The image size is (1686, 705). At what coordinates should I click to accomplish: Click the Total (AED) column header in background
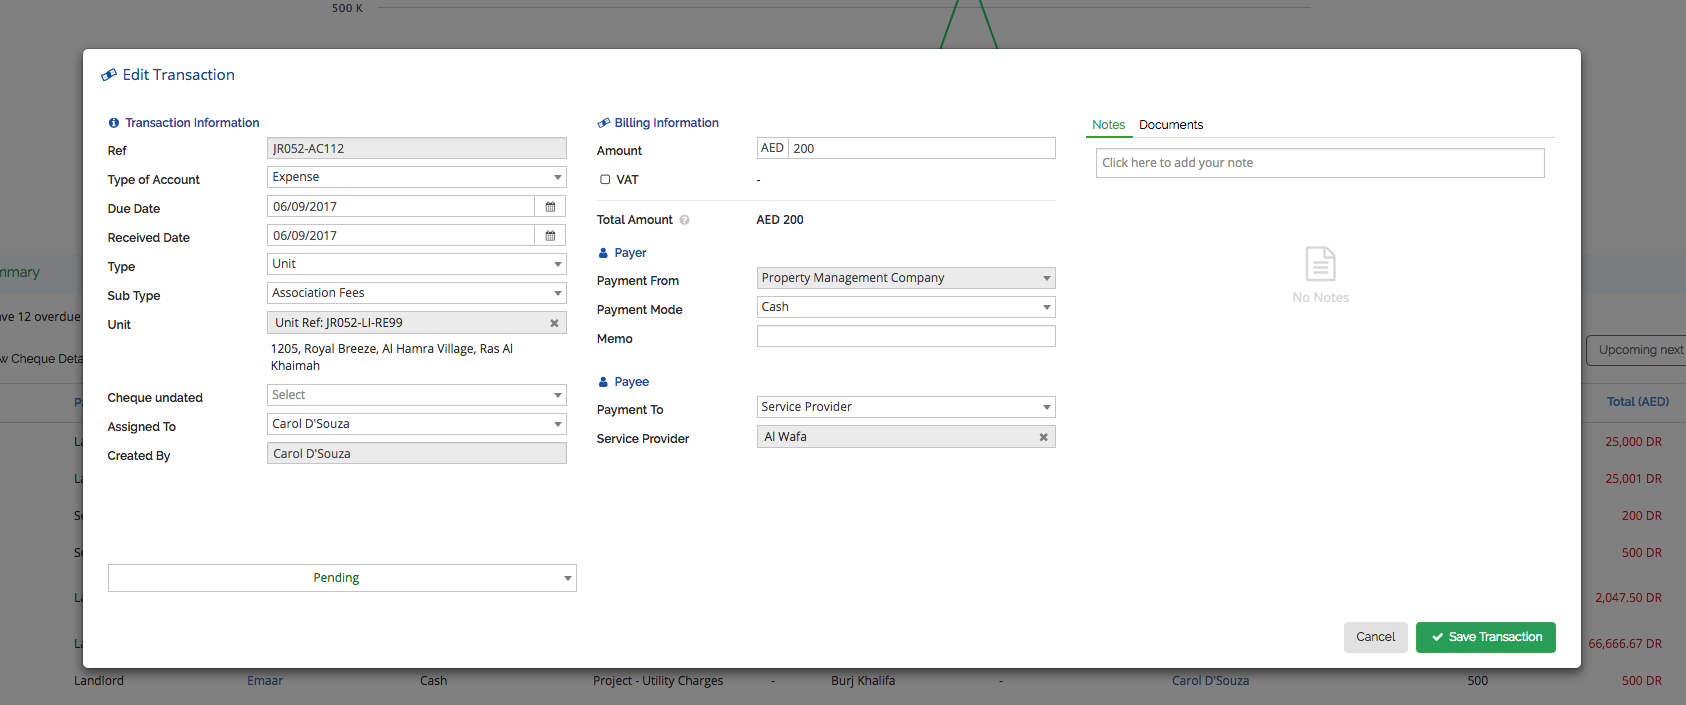coord(1638,402)
